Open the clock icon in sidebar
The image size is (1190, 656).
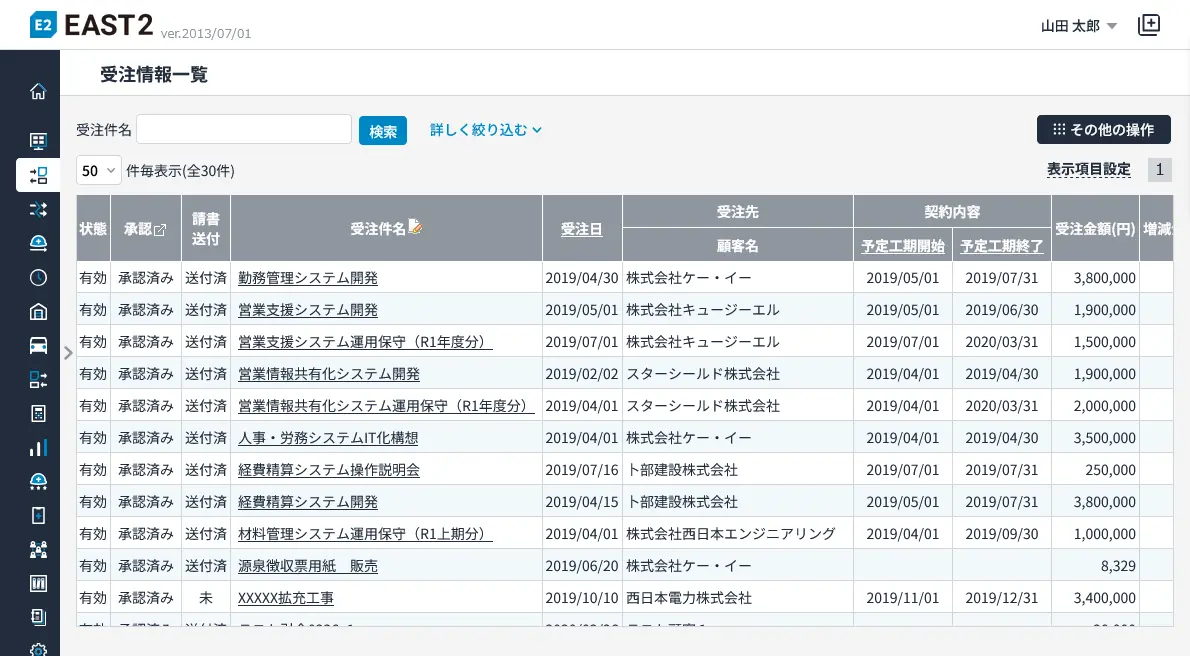pos(38,277)
